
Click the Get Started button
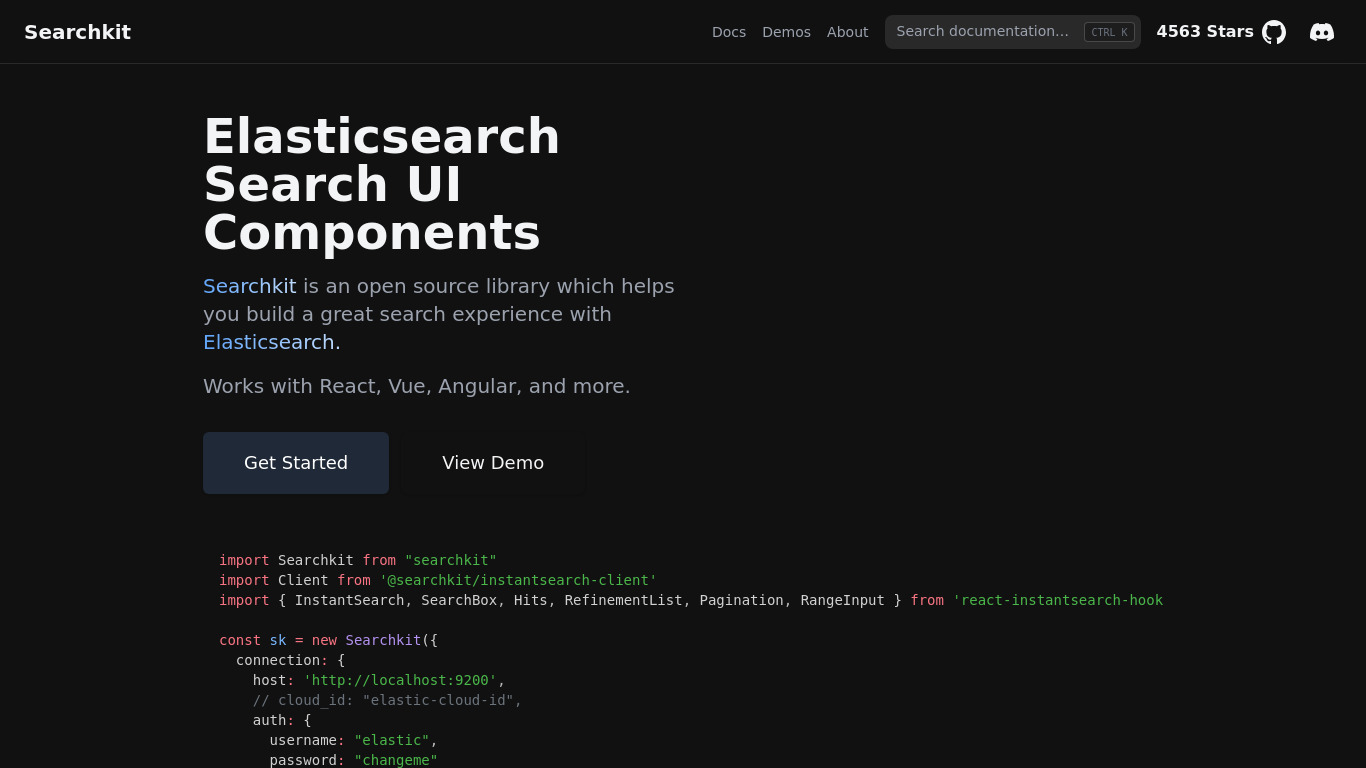tap(296, 463)
